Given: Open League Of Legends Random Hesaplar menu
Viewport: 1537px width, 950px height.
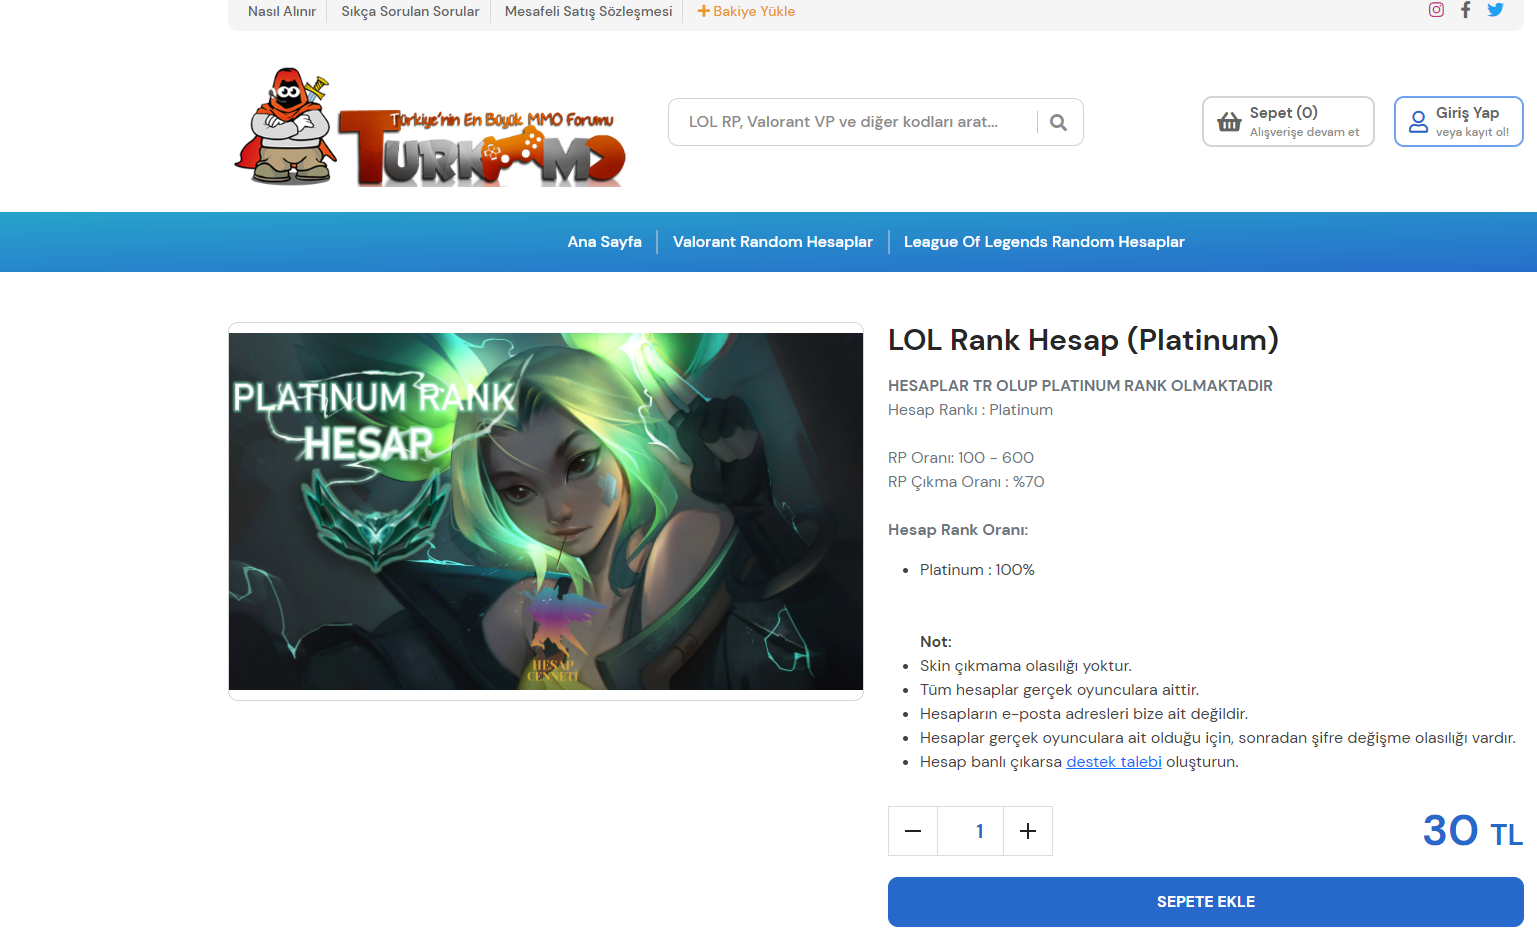Looking at the screenshot, I should pos(1044,242).
